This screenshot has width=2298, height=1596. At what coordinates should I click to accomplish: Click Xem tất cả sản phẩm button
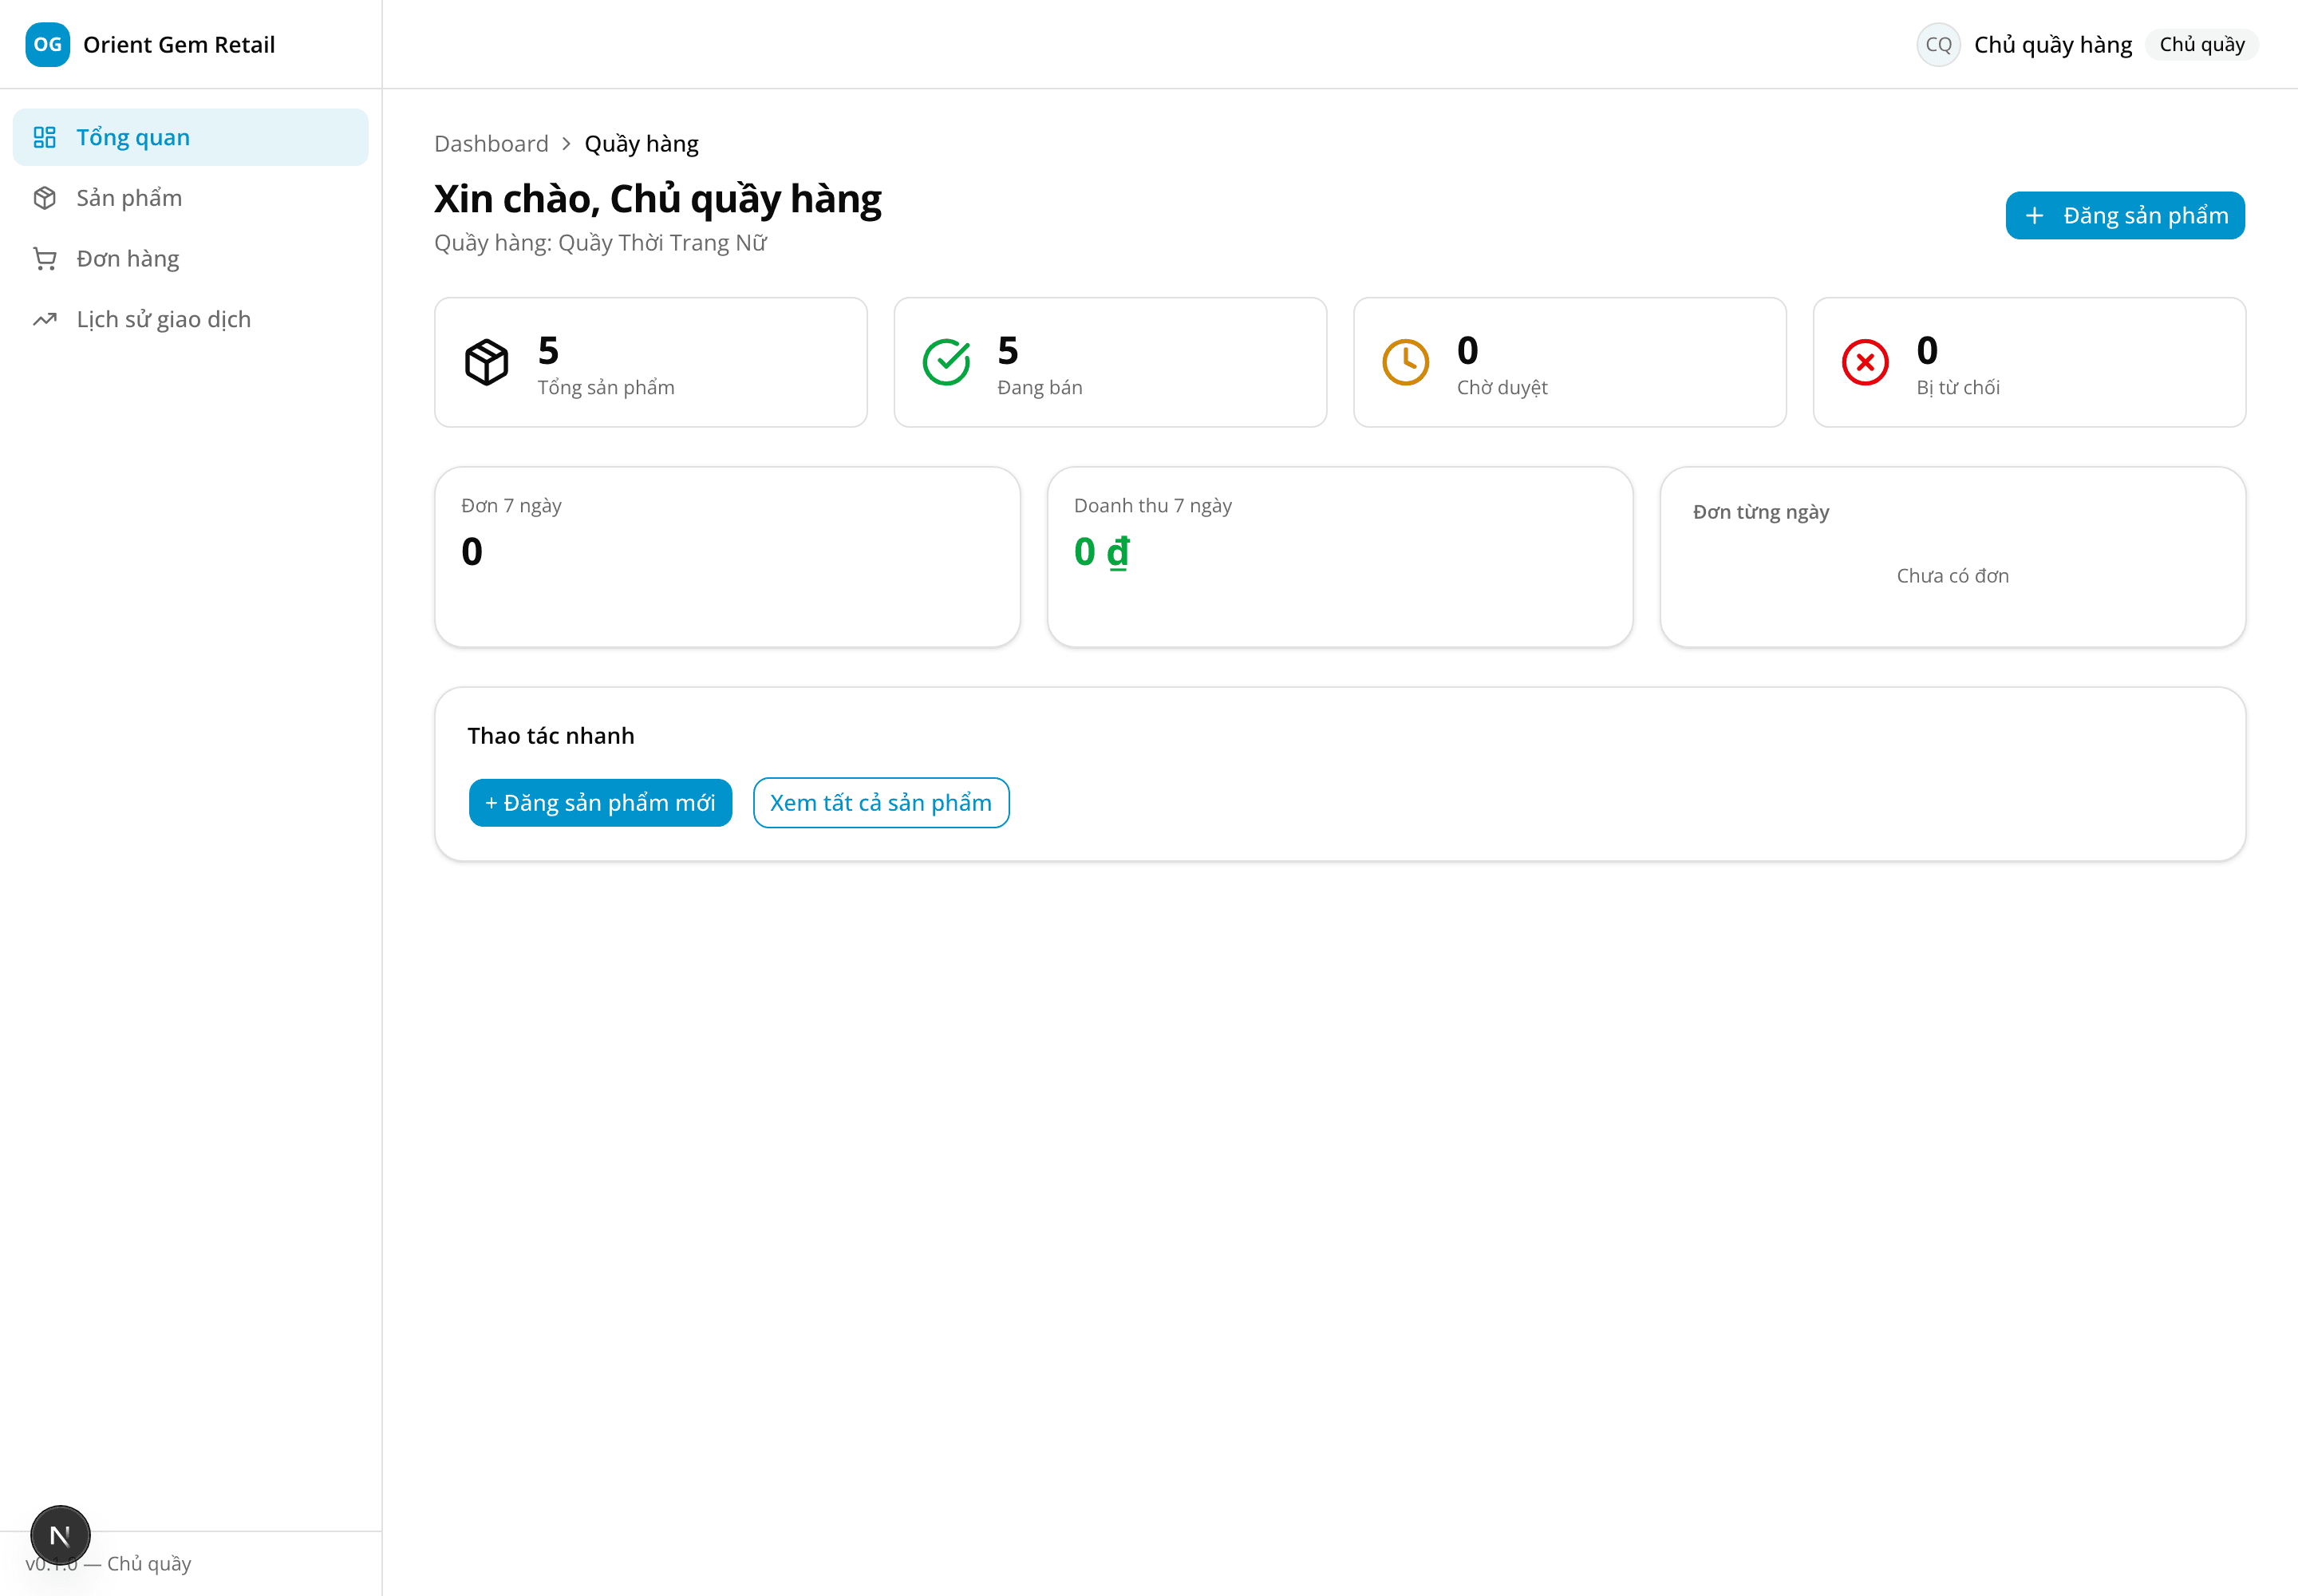tap(881, 803)
